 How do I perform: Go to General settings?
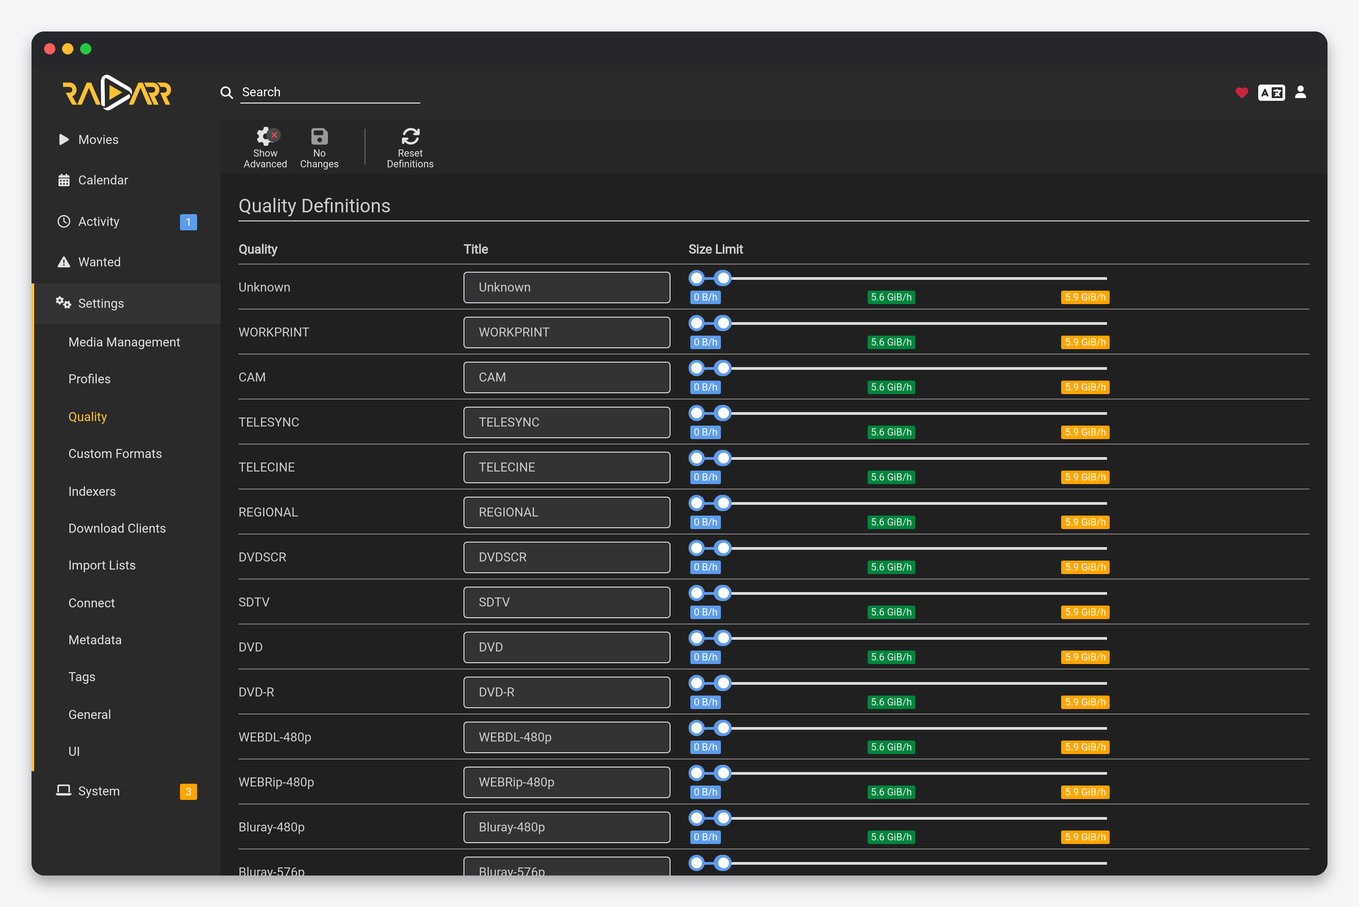pyautogui.click(x=90, y=715)
